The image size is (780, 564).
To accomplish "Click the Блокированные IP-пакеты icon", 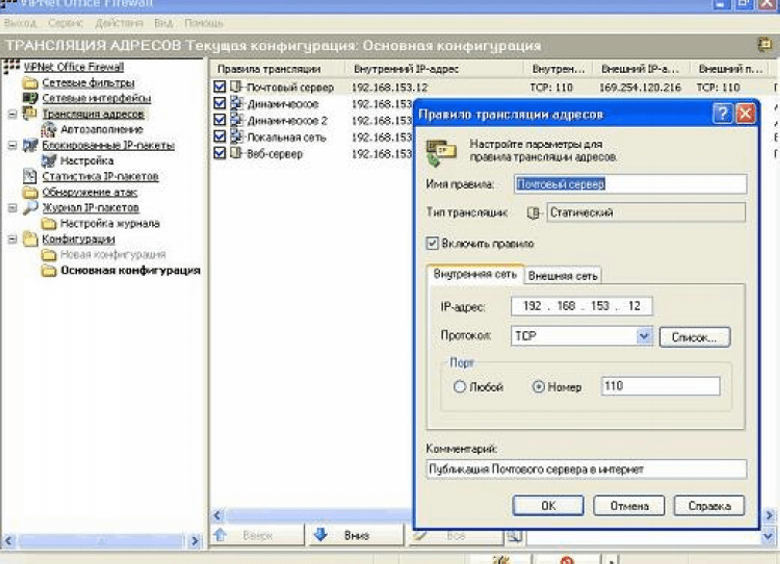I will pyautogui.click(x=30, y=145).
